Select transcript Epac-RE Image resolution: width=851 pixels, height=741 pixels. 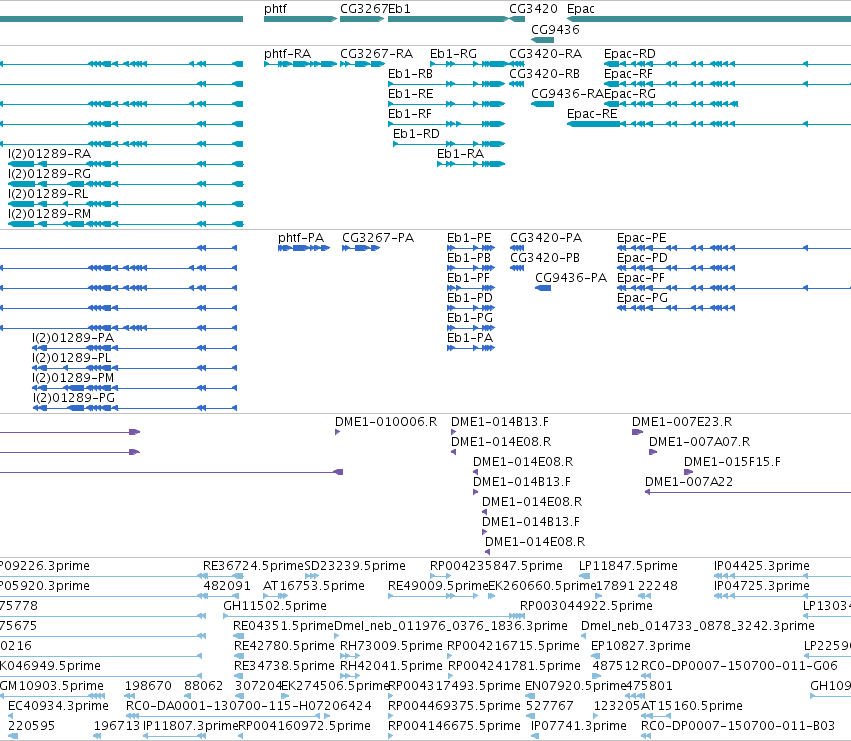pyautogui.click(x=709, y=124)
